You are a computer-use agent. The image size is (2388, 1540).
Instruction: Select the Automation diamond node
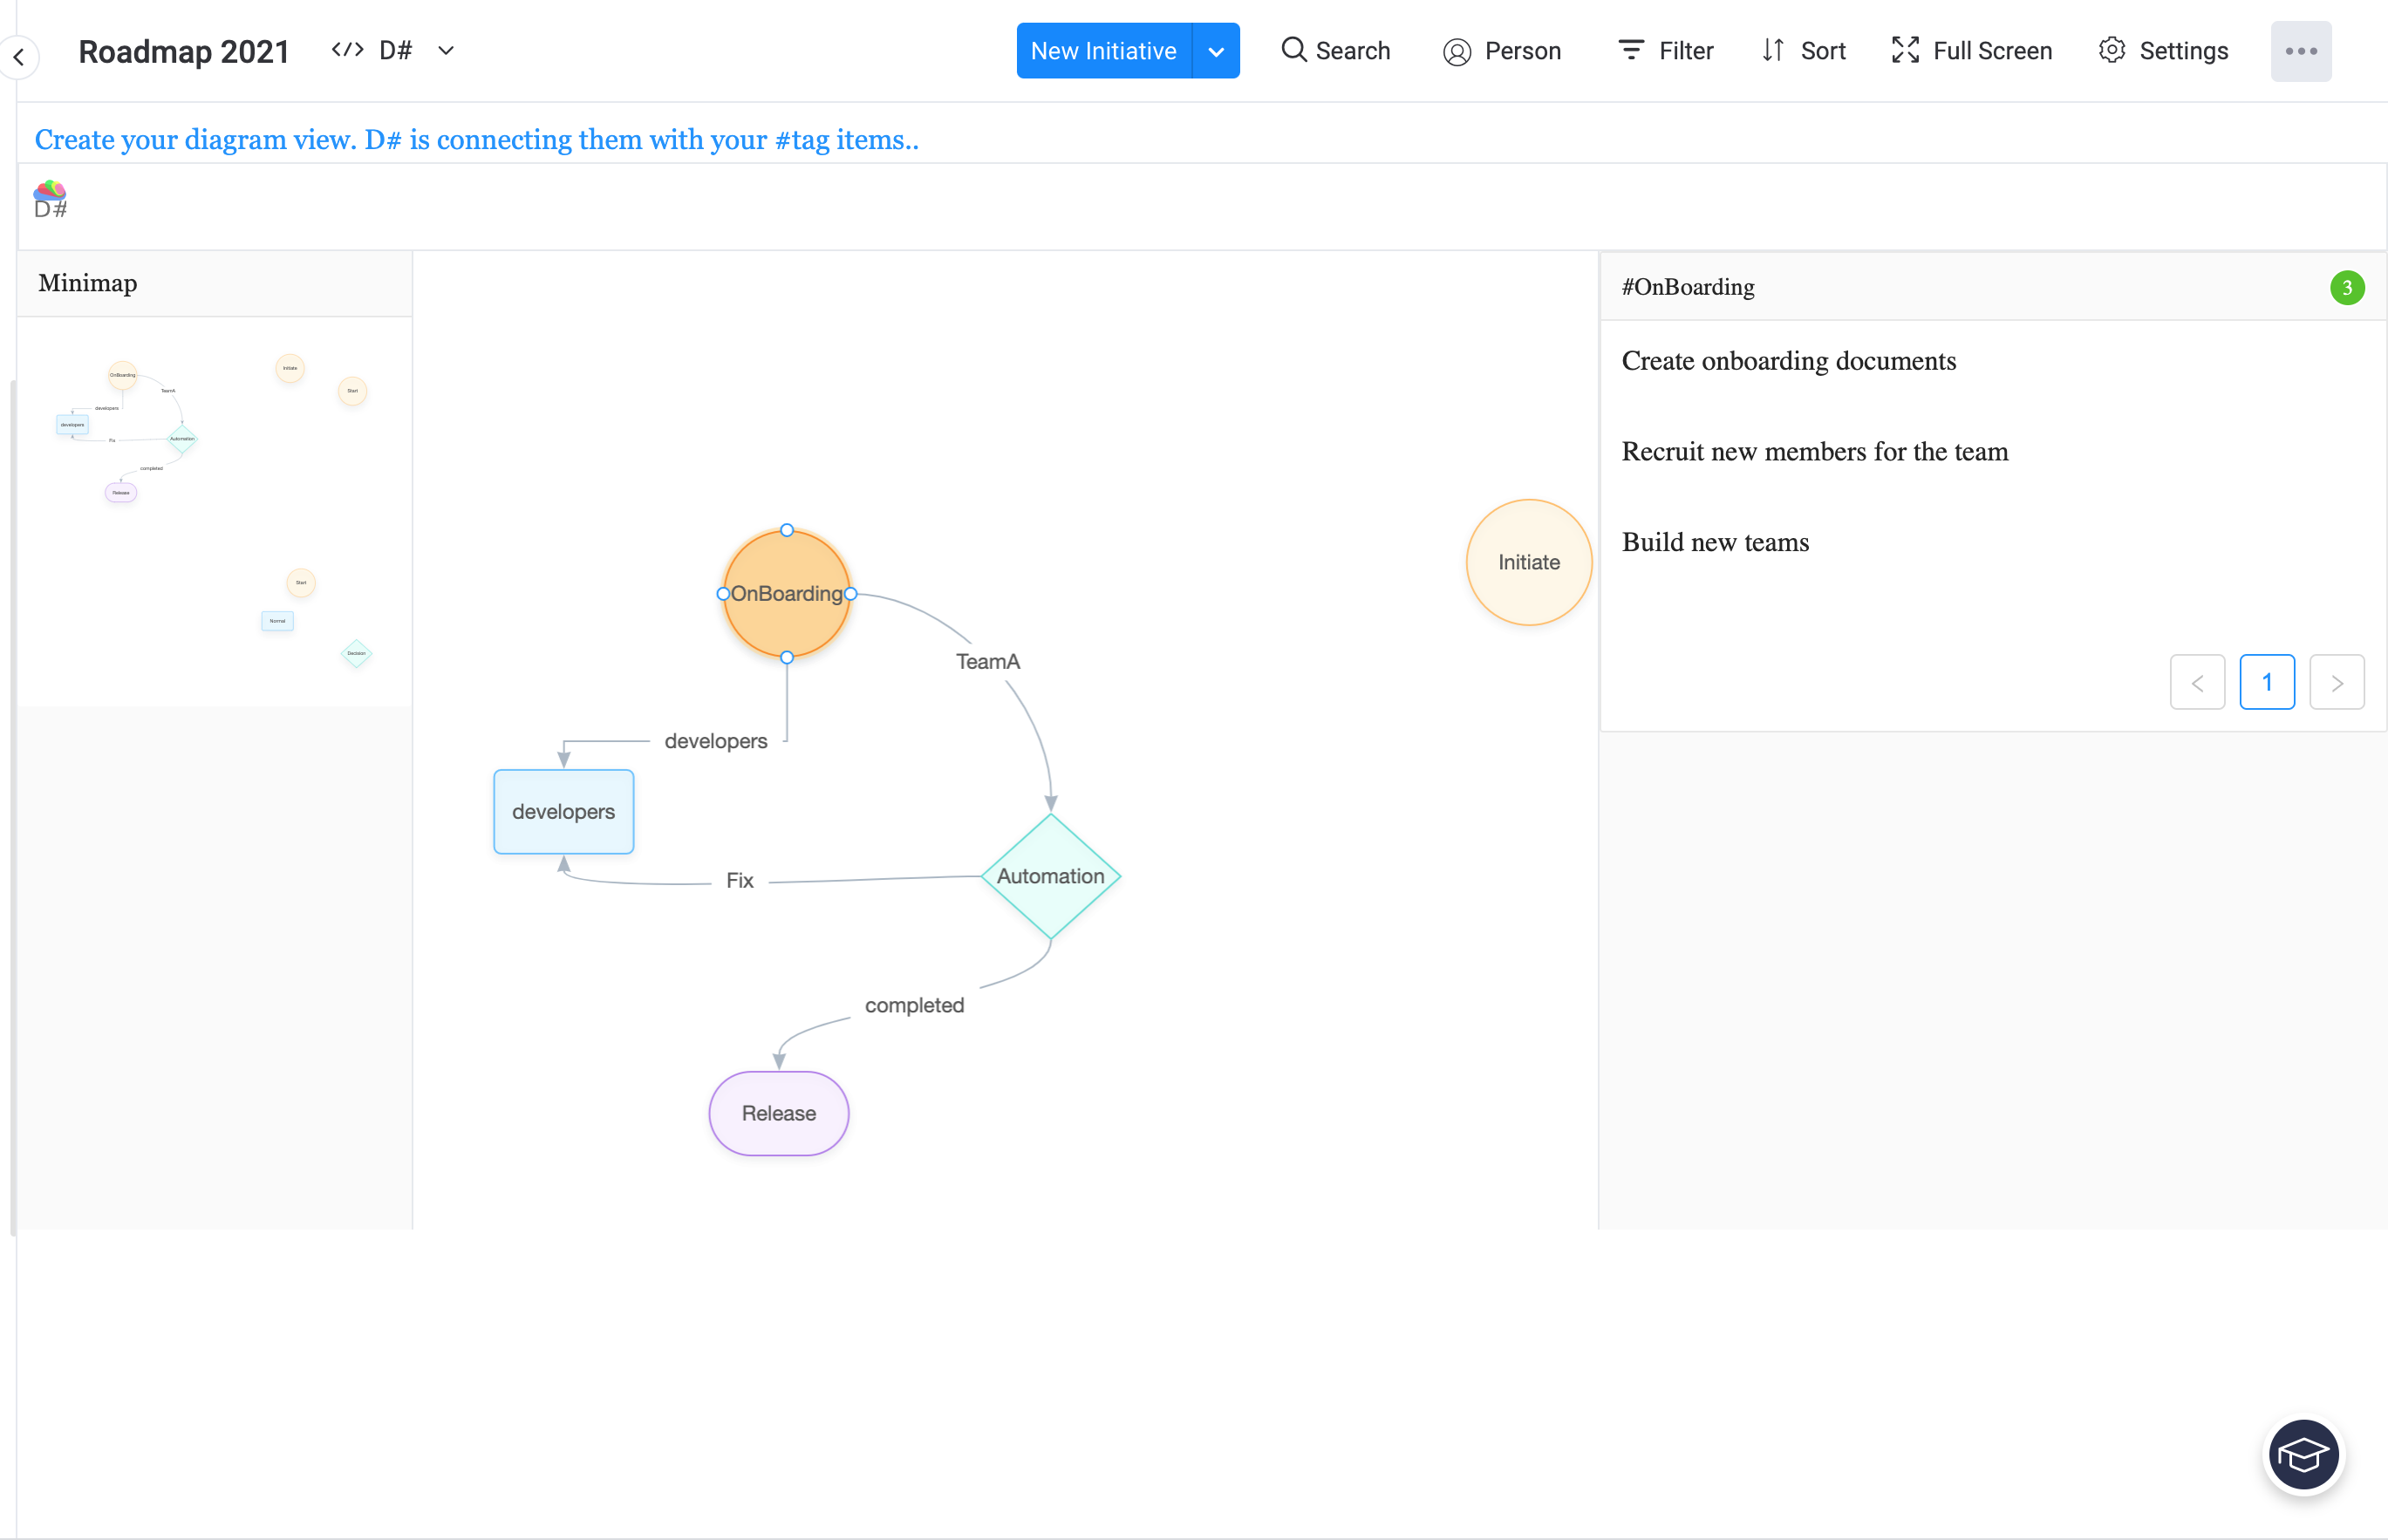1050,876
